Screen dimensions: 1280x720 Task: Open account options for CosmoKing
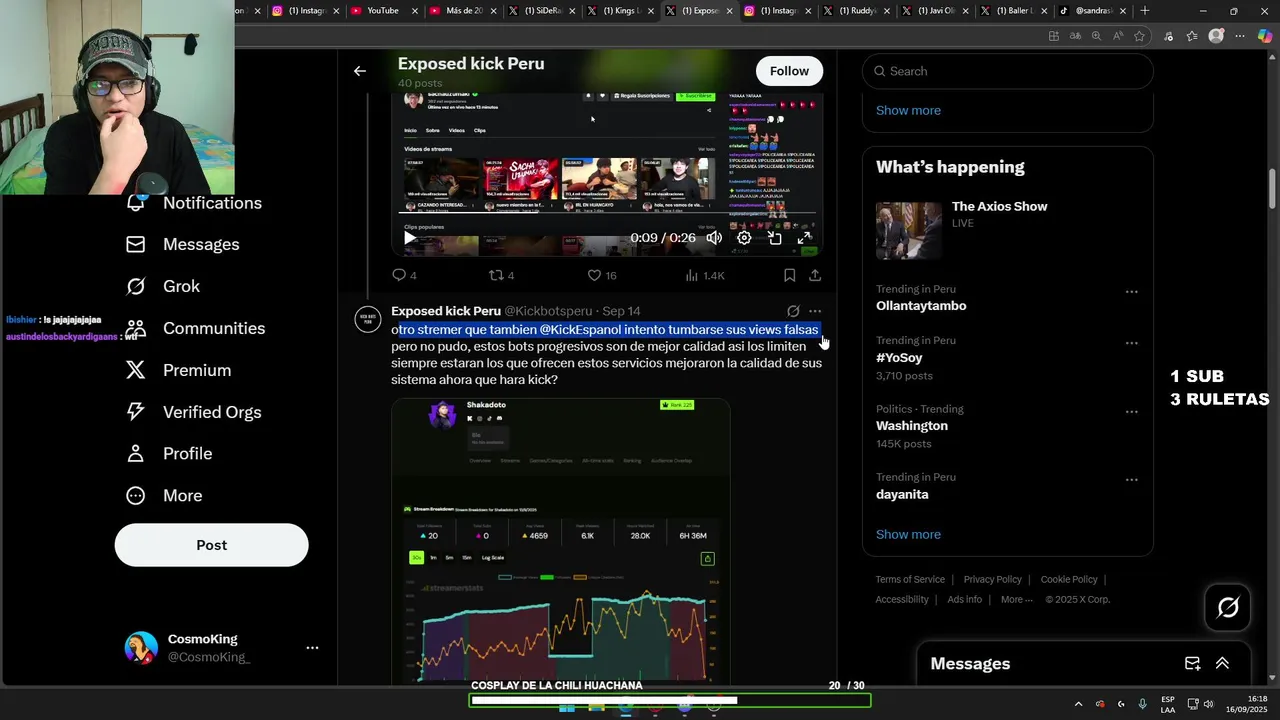312,648
